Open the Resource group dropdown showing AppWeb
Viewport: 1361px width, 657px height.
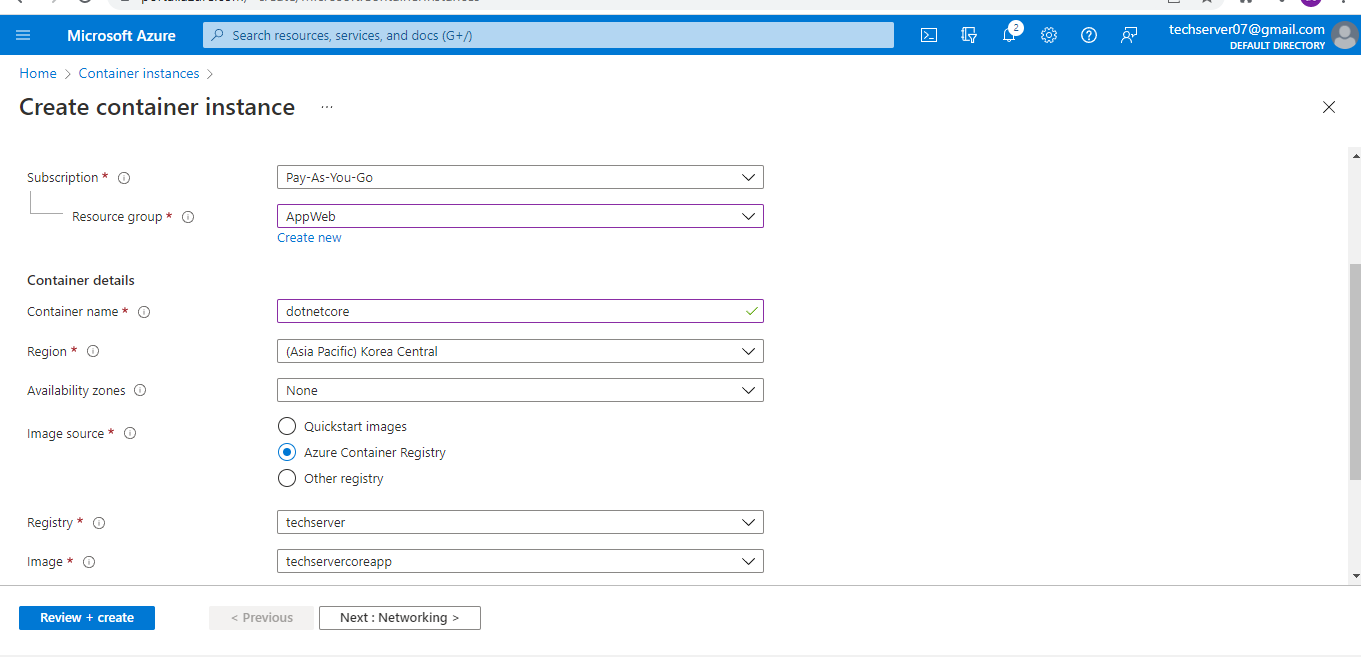520,216
